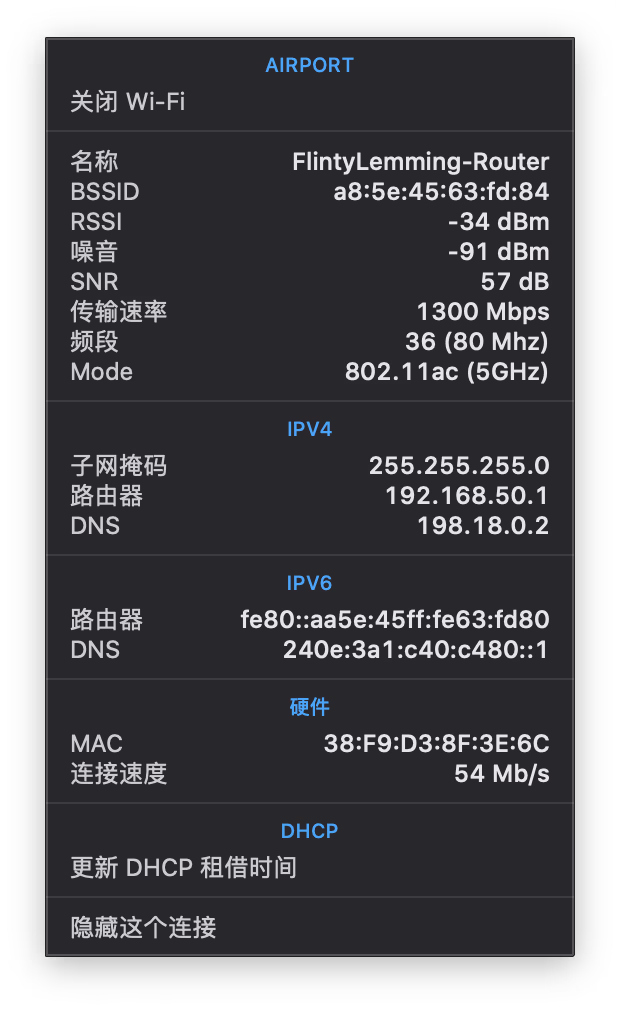Click the AIRPORT section header

coord(310,65)
